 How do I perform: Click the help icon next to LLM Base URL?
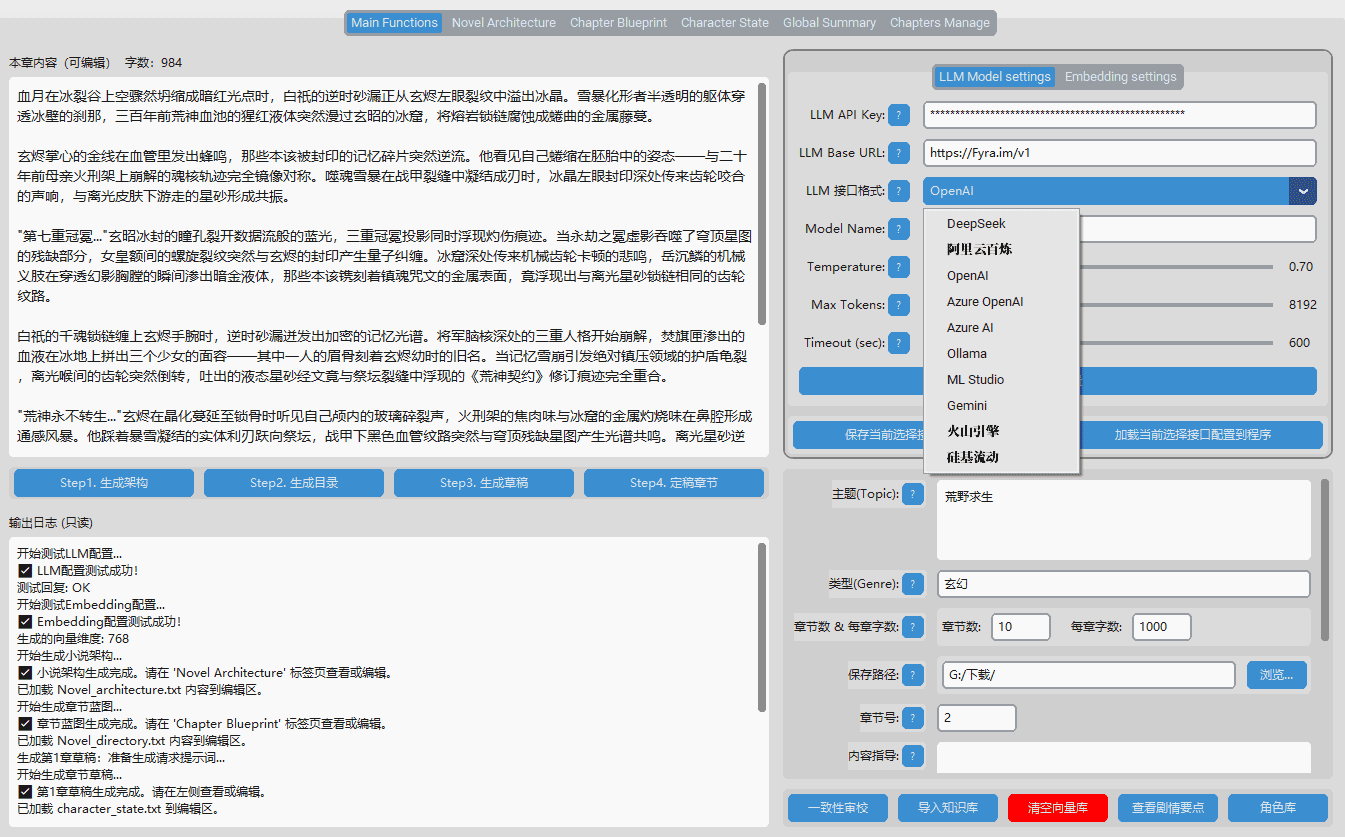[899, 153]
